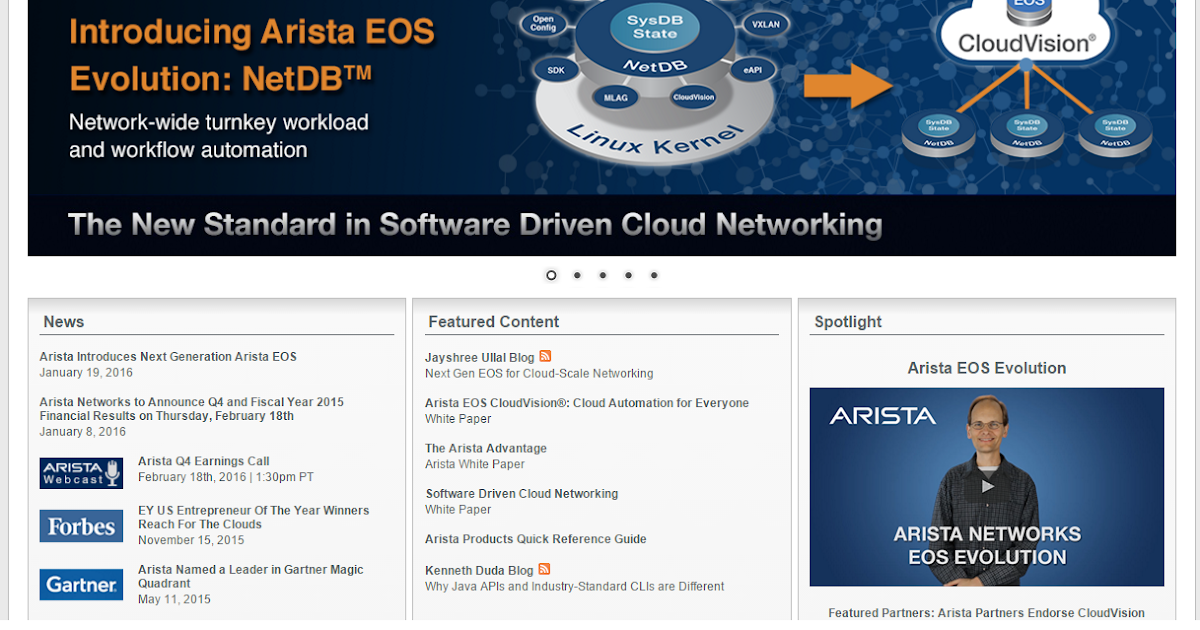This screenshot has height=630, width=1200.
Task: Click 'Why Java APIs and Industry-Standard CLIs' text
Action: point(575,586)
